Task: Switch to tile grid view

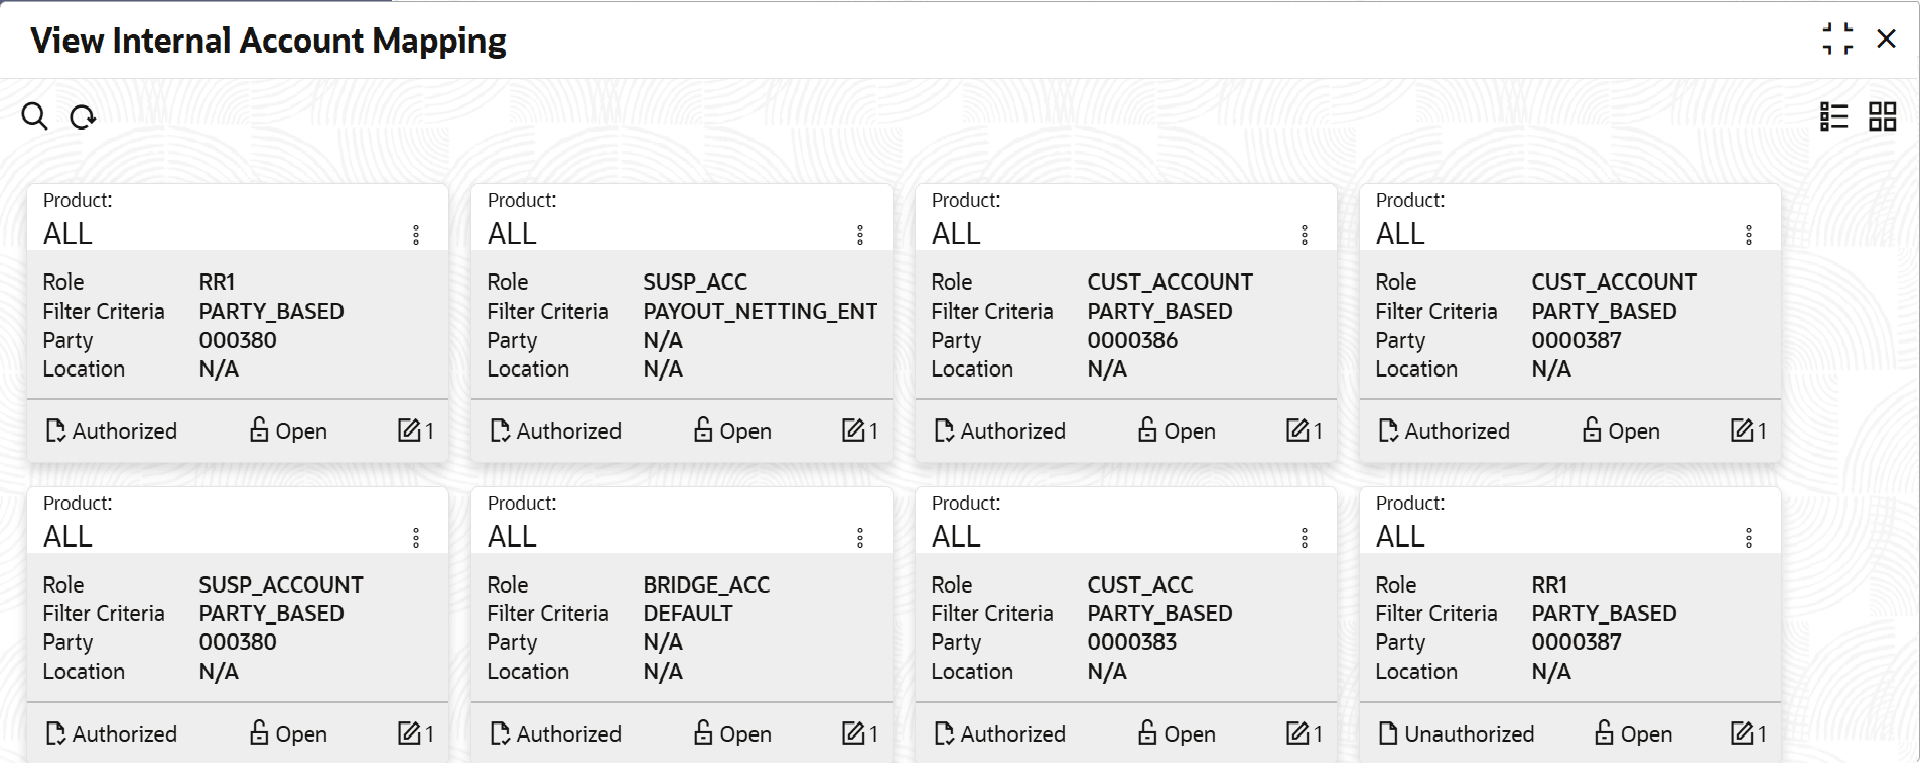Action: click(1883, 117)
